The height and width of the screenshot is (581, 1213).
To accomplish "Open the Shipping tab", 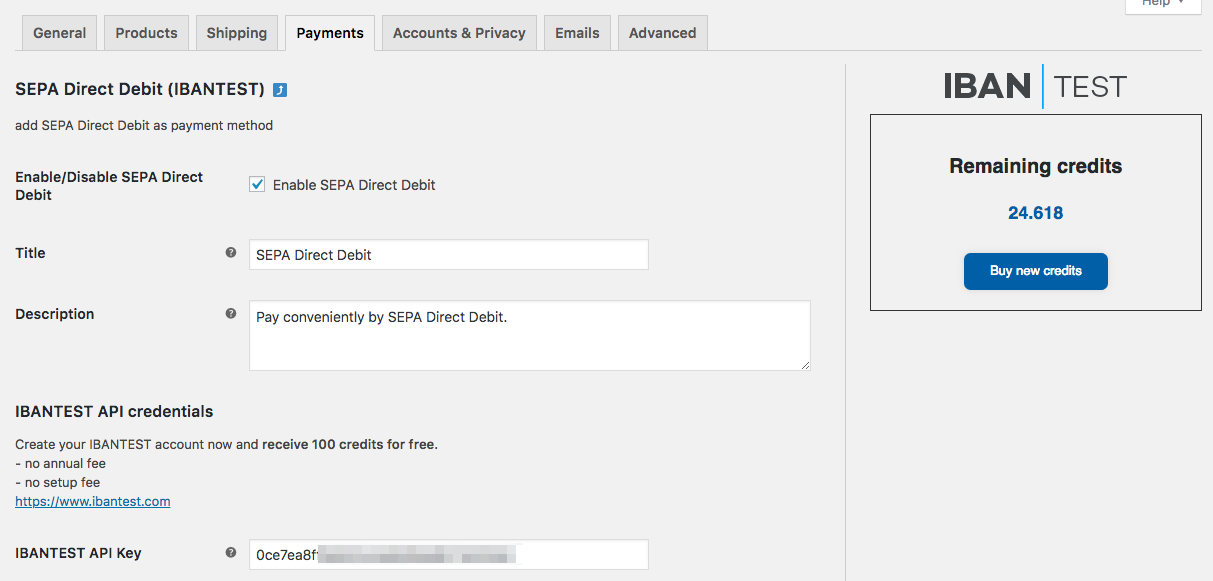I will point(237,33).
